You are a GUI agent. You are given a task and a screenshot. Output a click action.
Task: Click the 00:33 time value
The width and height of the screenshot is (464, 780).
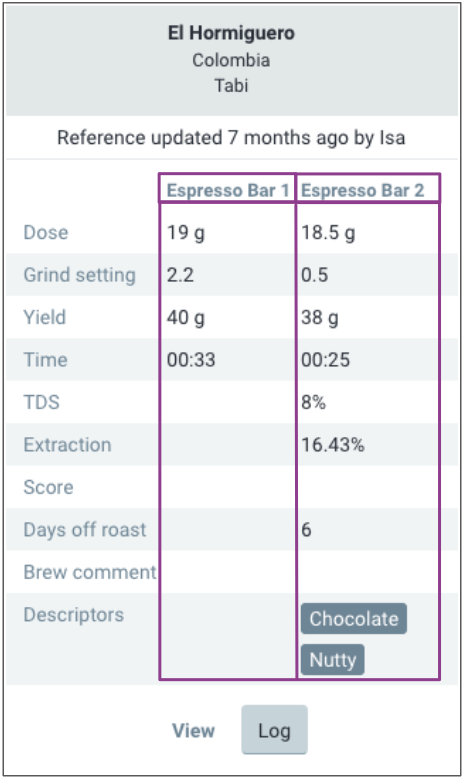pyautogui.click(x=191, y=360)
